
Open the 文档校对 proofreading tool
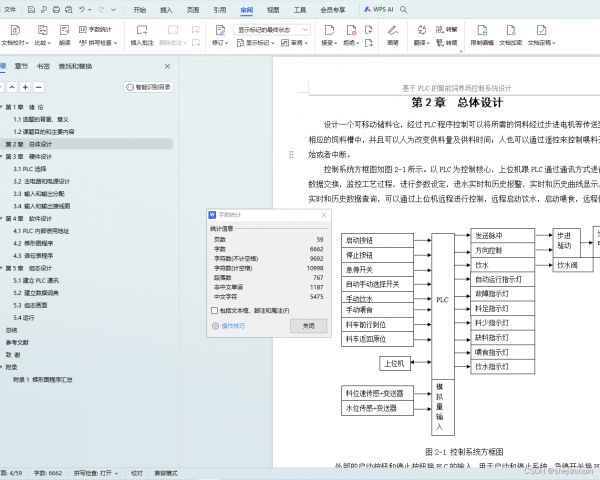tap(15, 35)
